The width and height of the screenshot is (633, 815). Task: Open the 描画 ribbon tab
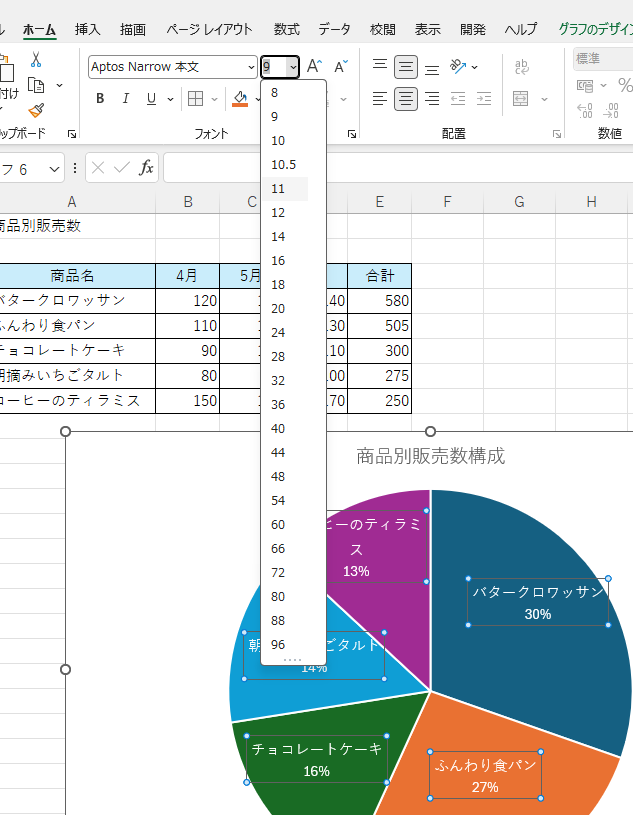tap(133, 30)
